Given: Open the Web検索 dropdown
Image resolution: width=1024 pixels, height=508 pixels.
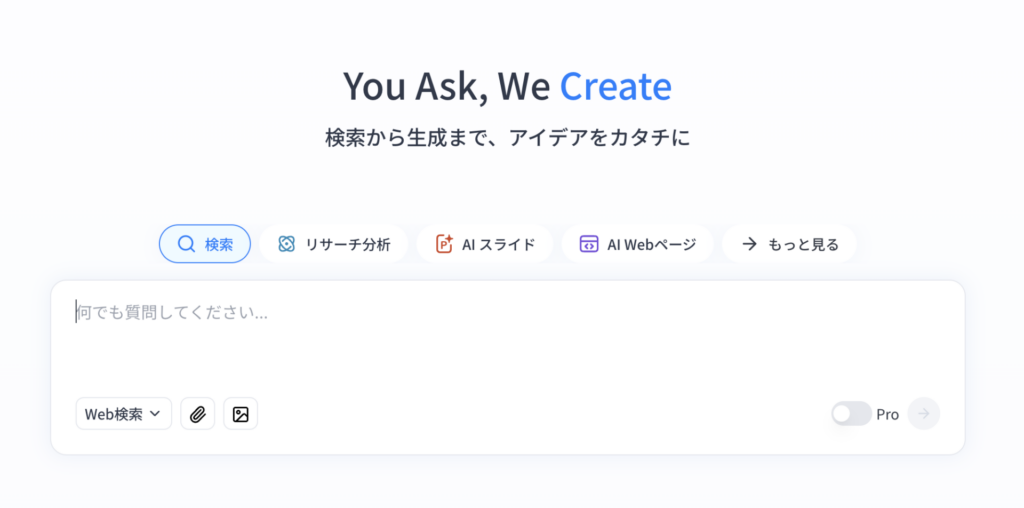Looking at the screenshot, I should point(123,414).
